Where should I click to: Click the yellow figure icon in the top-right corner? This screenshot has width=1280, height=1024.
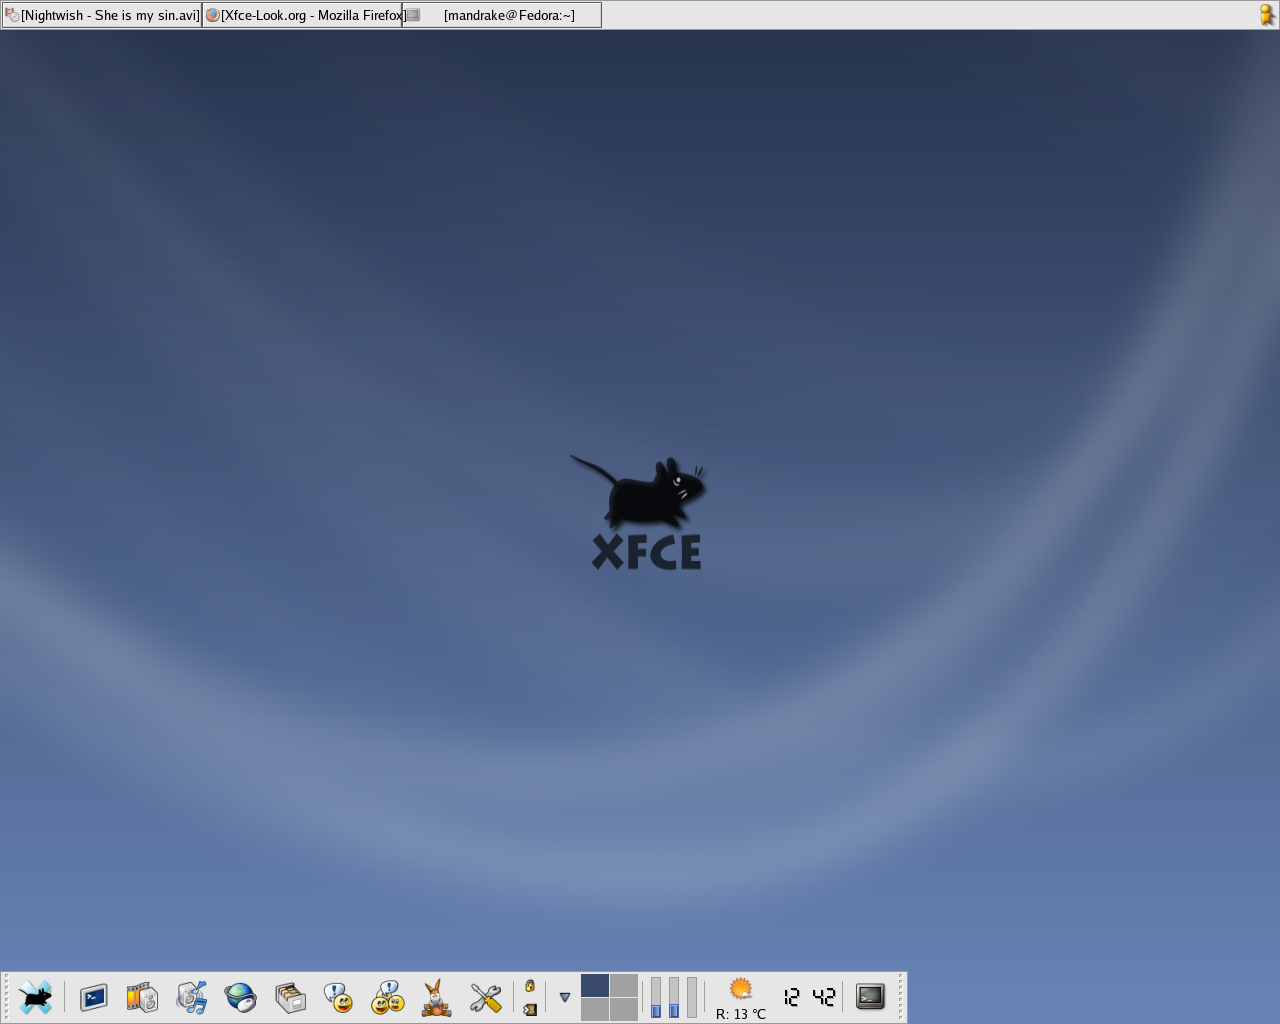[x=1267, y=15]
